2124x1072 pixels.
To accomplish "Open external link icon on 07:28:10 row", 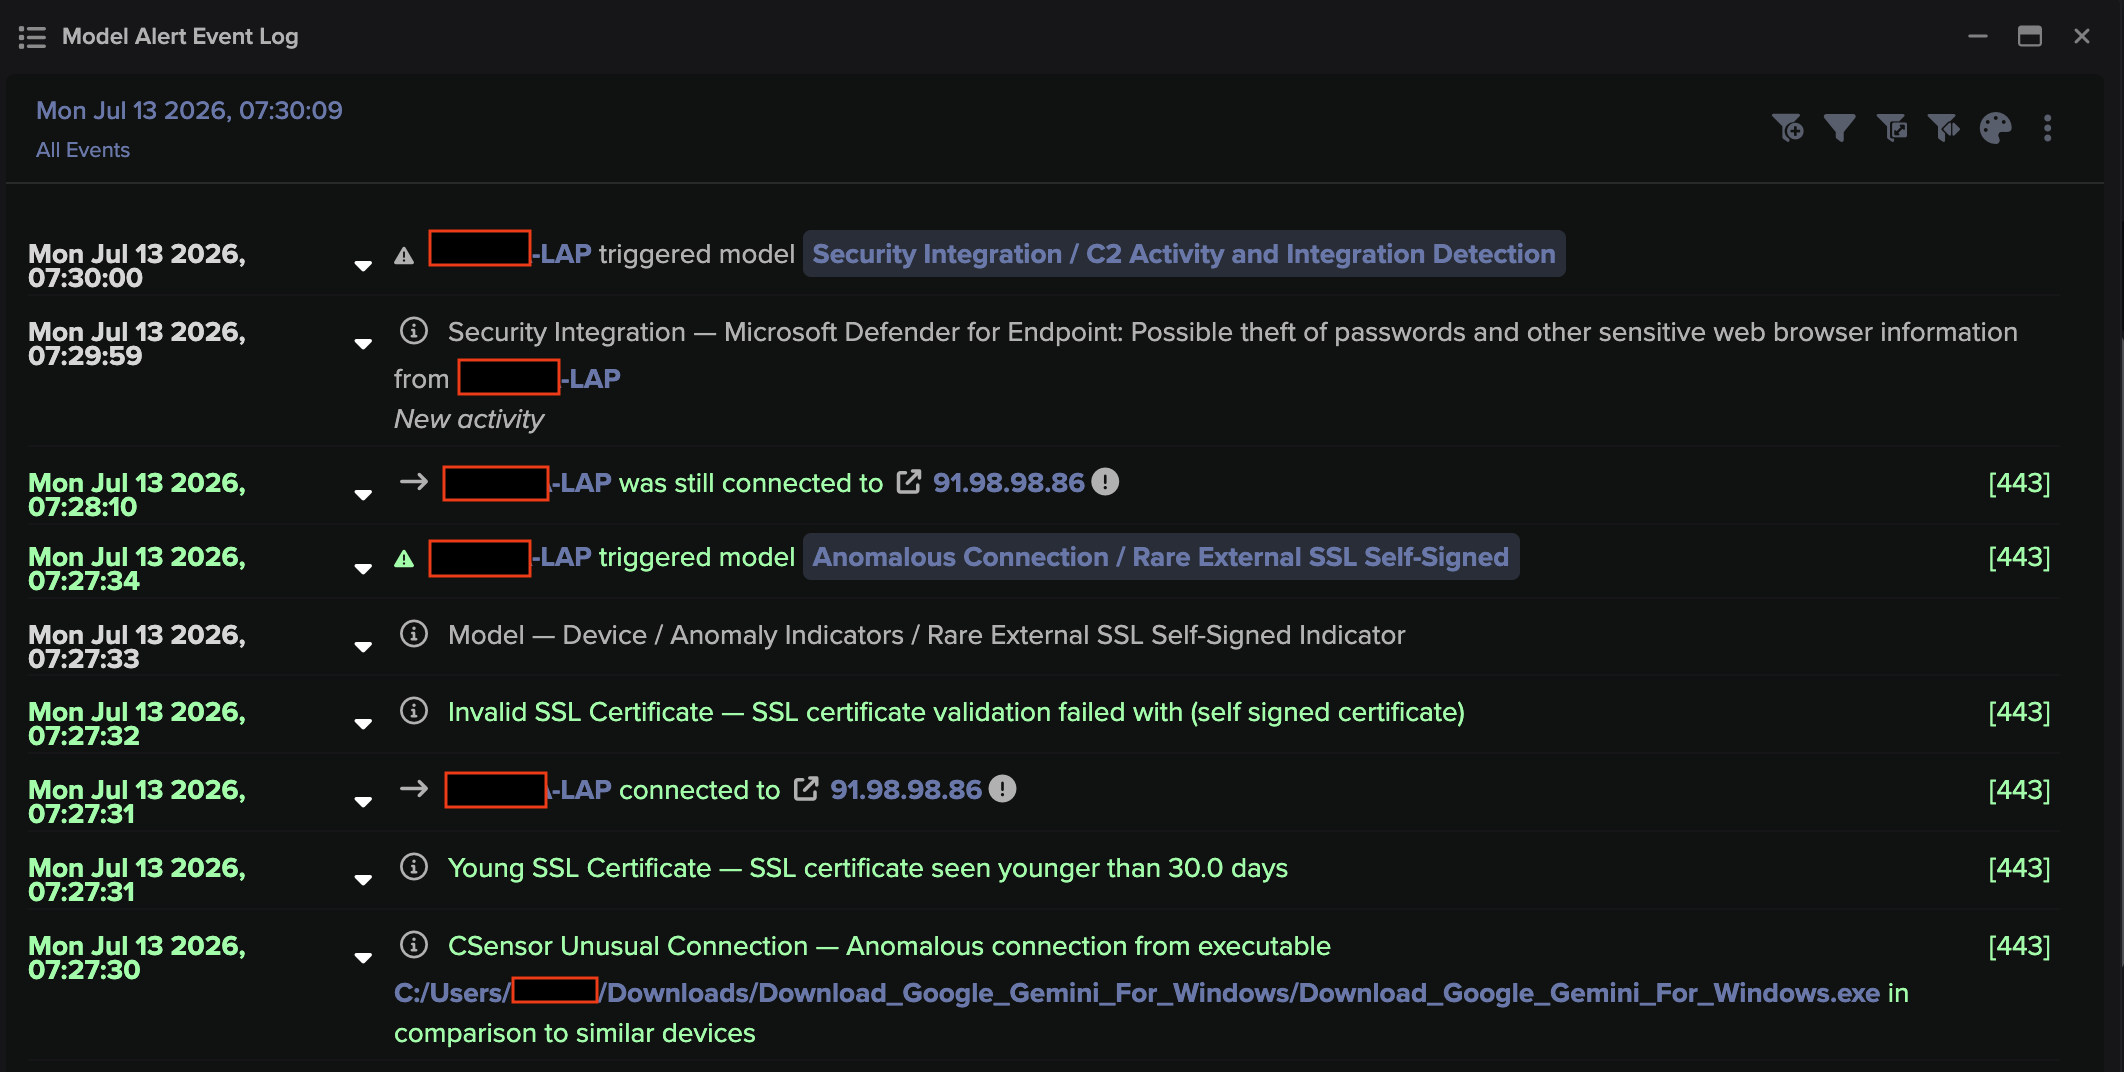I will coord(909,482).
